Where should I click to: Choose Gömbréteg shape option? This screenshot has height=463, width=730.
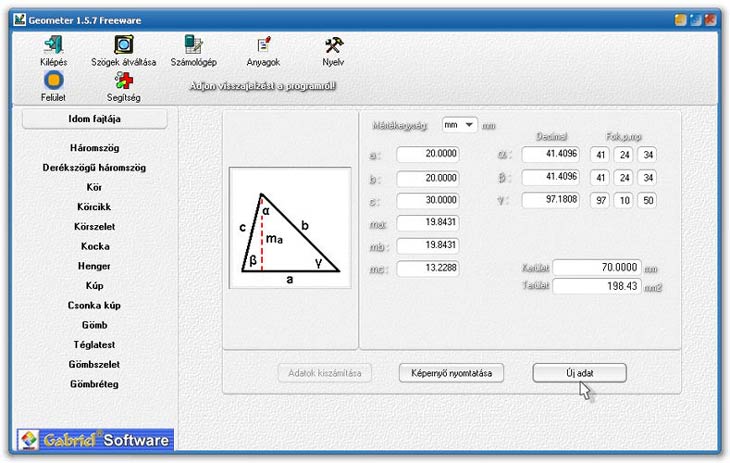click(x=95, y=384)
